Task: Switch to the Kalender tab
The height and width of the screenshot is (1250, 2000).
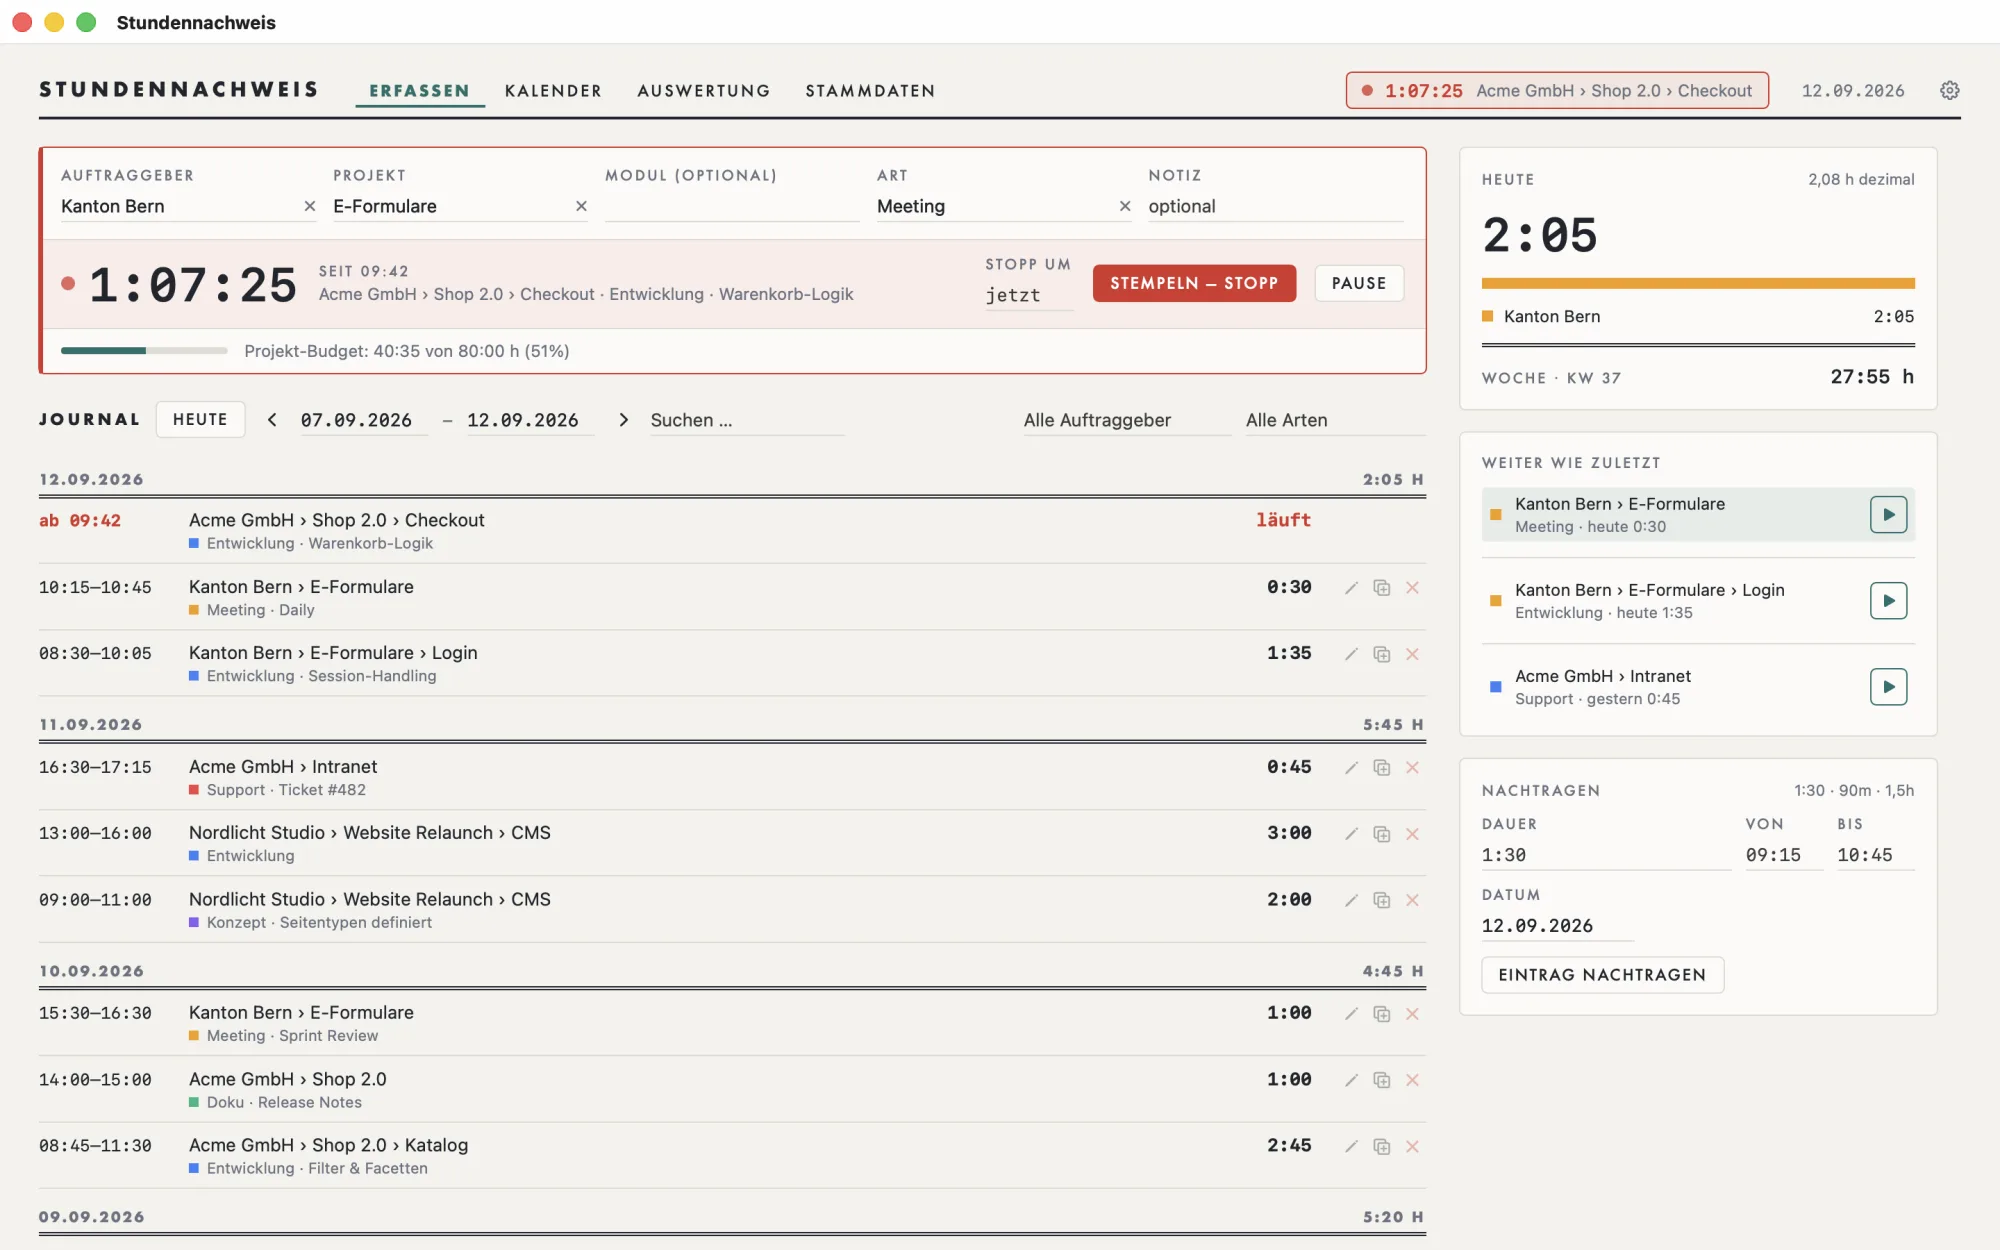Action: [553, 90]
